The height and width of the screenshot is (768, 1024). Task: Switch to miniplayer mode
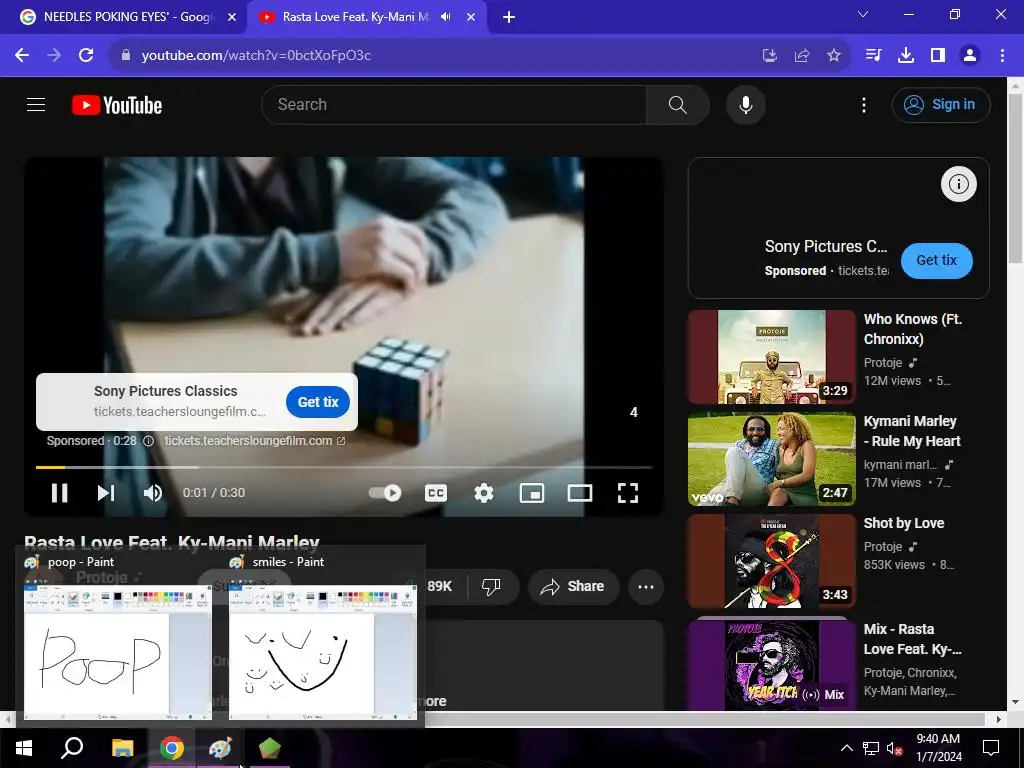click(x=532, y=493)
